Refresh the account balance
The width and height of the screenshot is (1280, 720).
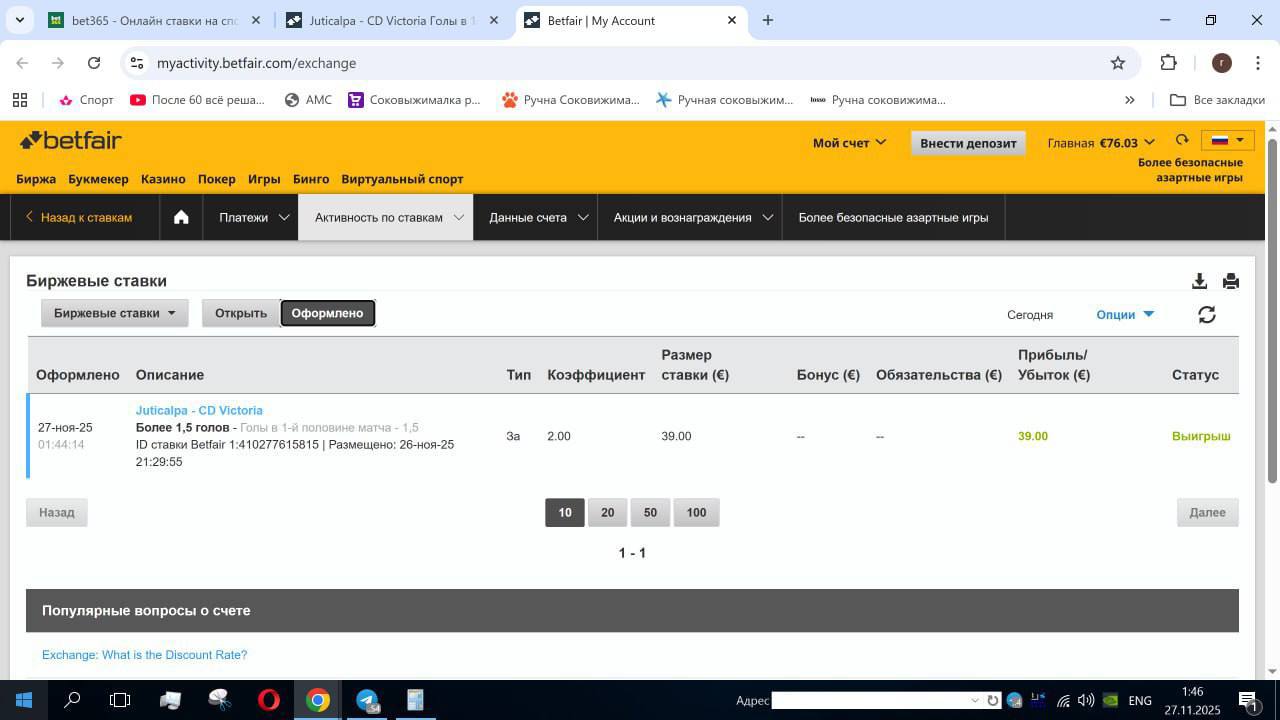coord(1182,141)
